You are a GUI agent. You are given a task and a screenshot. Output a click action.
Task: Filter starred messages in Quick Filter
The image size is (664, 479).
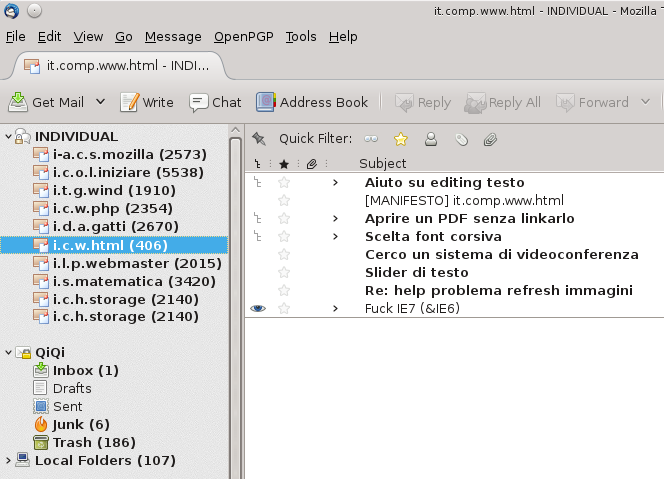point(401,139)
